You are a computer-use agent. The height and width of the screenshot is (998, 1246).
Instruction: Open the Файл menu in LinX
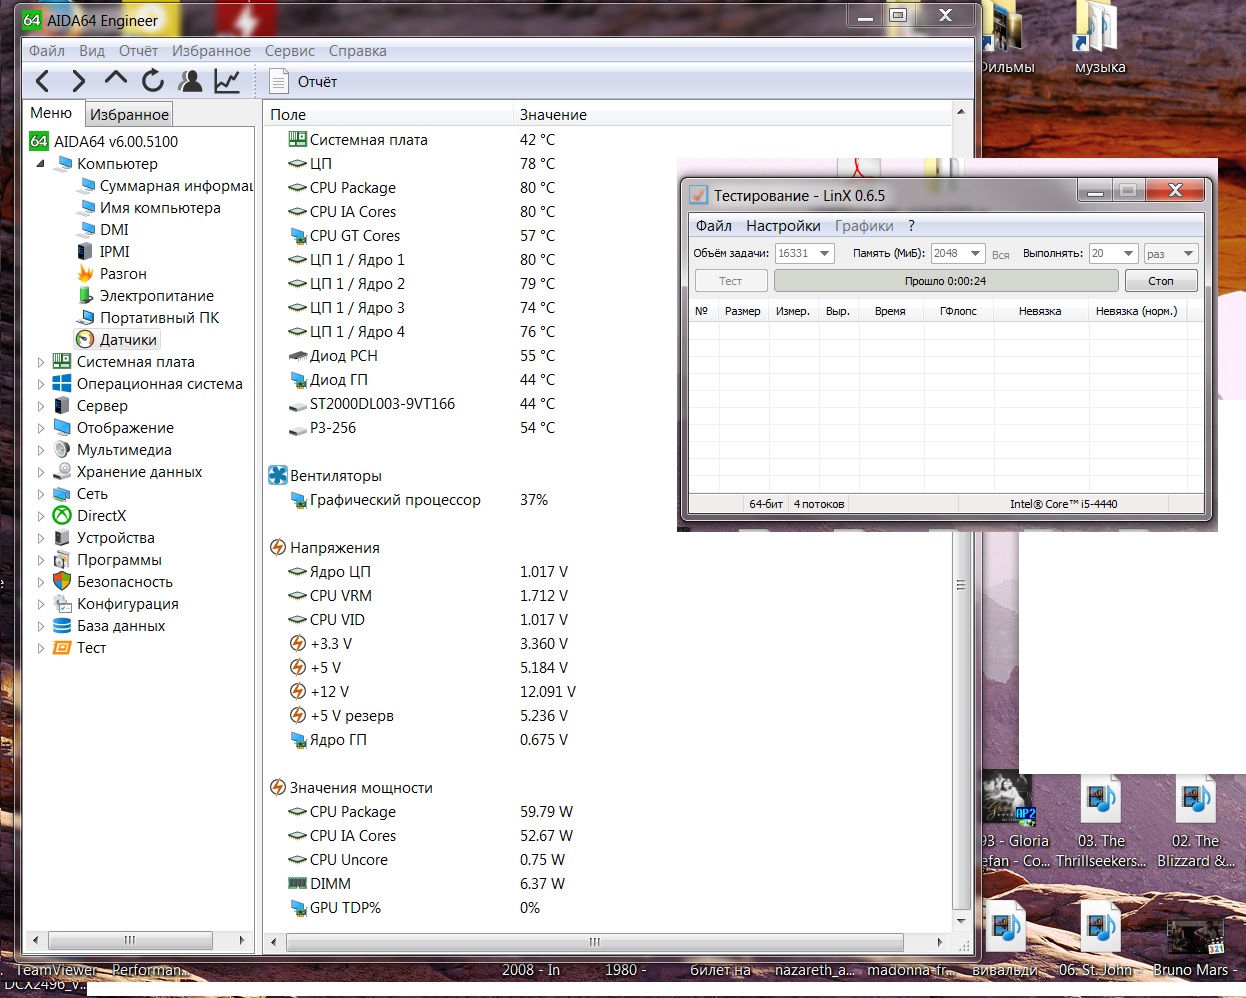pyautogui.click(x=714, y=226)
